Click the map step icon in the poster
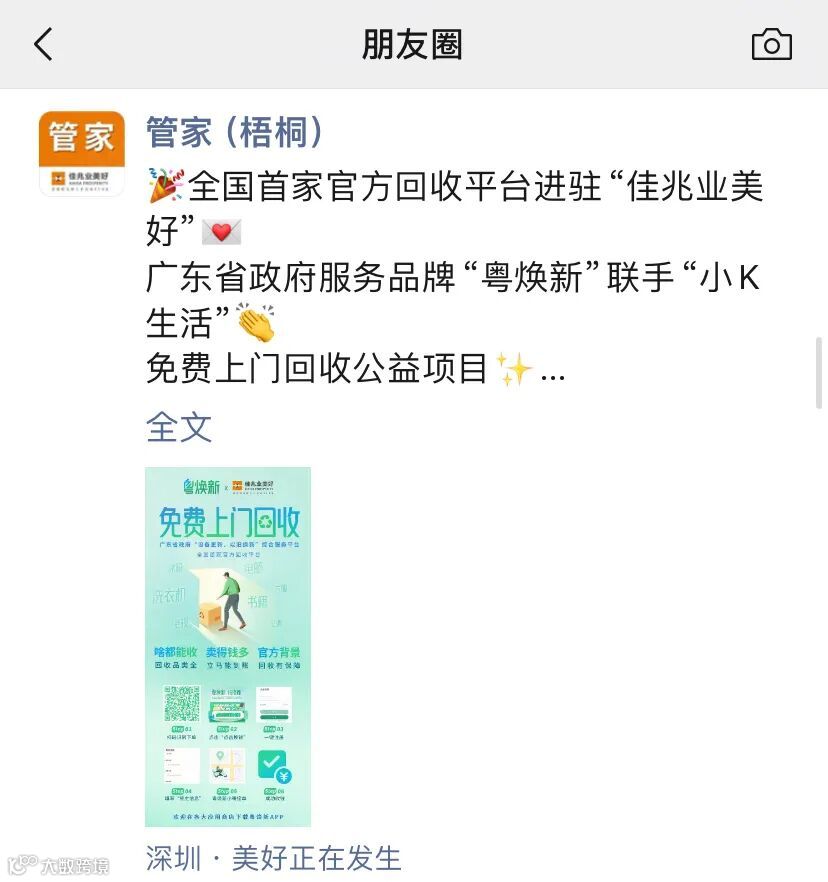The width and height of the screenshot is (828, 882). tap(228, 766)
